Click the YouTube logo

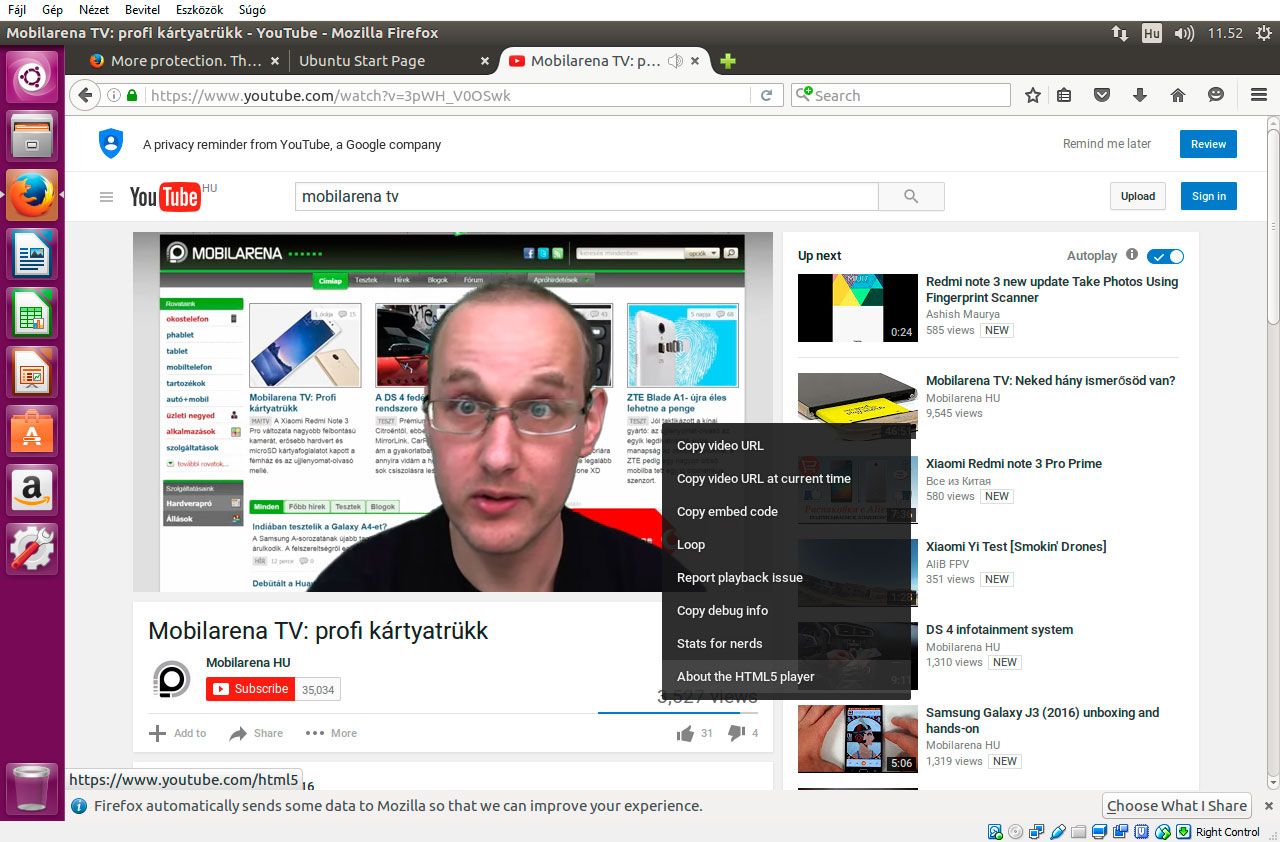(166, 196)
